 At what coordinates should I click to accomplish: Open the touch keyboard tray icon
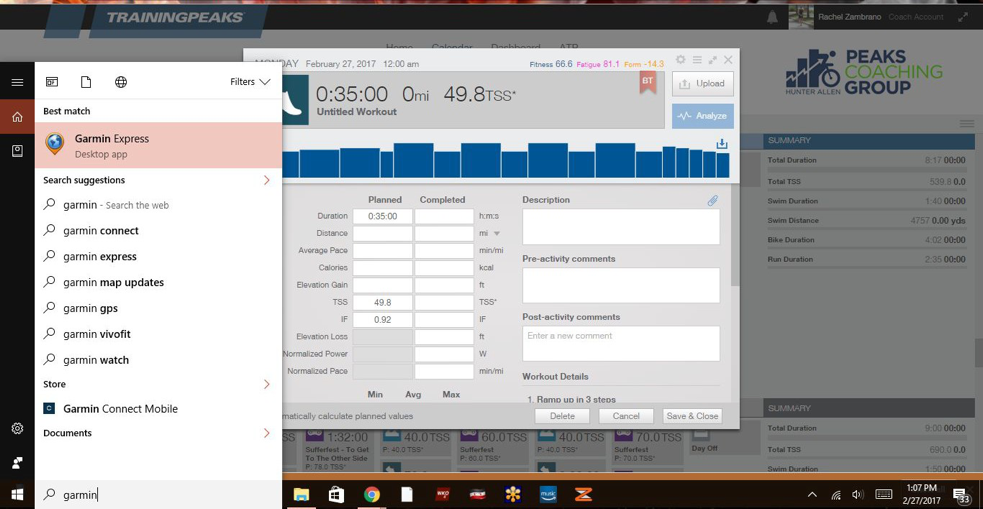point(883,495)
